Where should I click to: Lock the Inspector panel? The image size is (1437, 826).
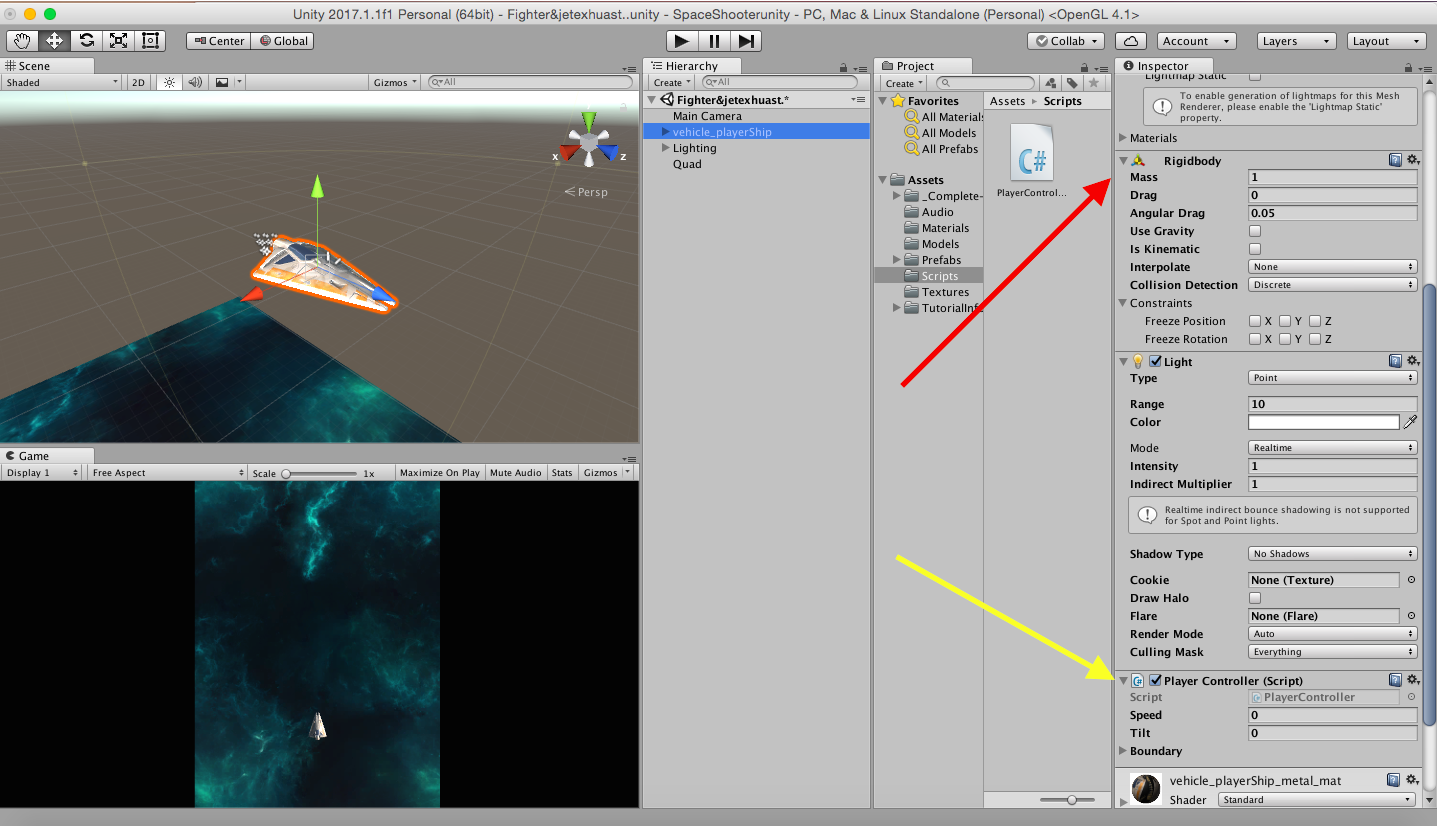pyautogui.click(x=1410, y=65)
